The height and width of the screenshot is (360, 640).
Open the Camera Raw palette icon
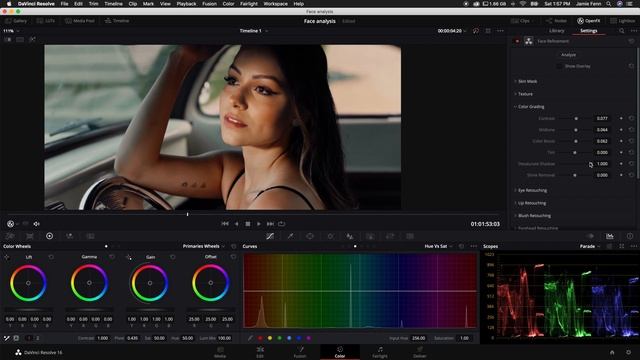pos(10,236)
